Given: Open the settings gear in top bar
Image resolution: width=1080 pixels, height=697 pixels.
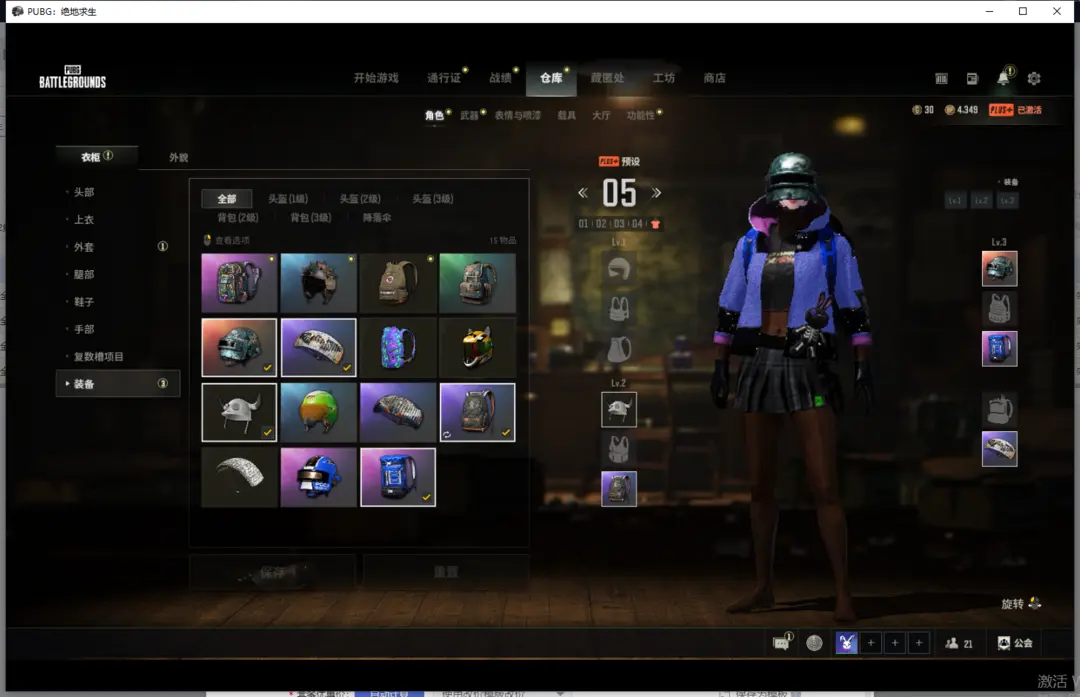Looking at the screenshot, I should (x=1033, y=79).
